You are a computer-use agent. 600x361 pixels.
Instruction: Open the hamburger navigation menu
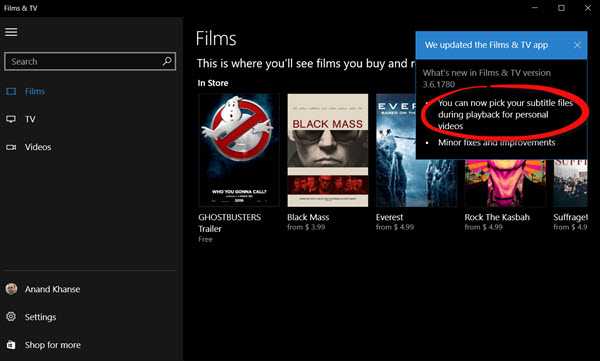point(11,32)
